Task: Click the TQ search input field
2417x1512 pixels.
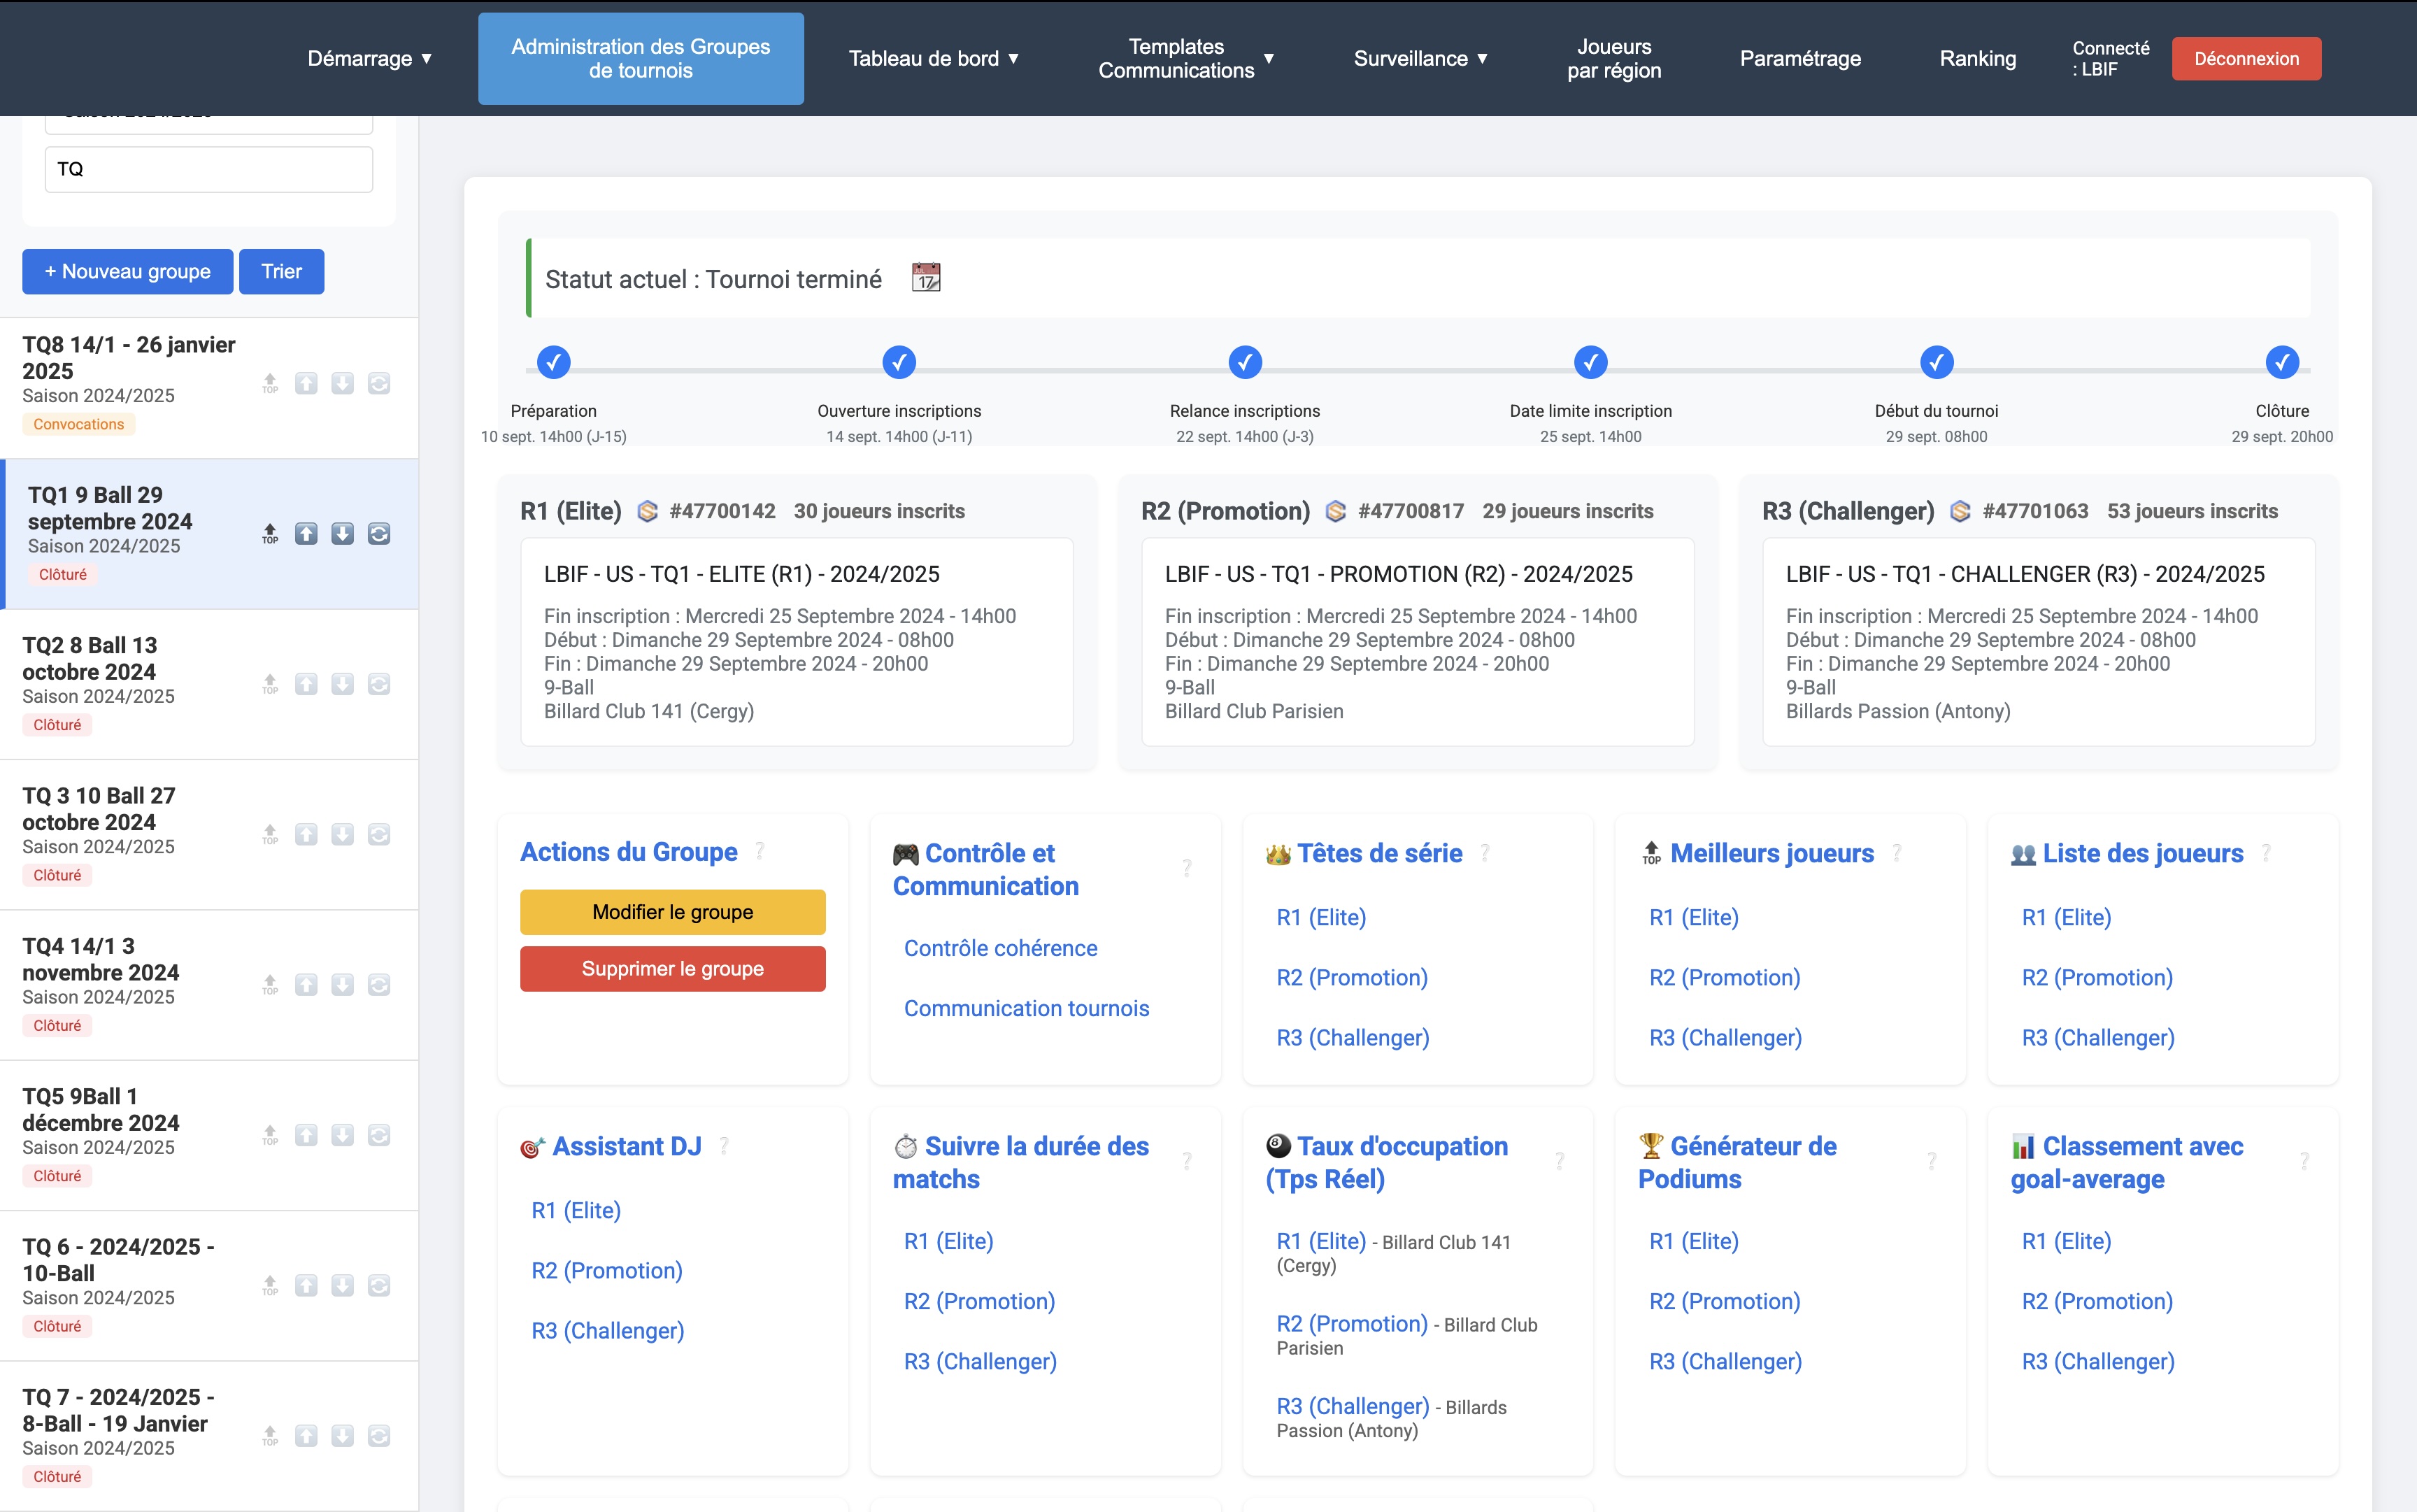Action: point(209,169)
